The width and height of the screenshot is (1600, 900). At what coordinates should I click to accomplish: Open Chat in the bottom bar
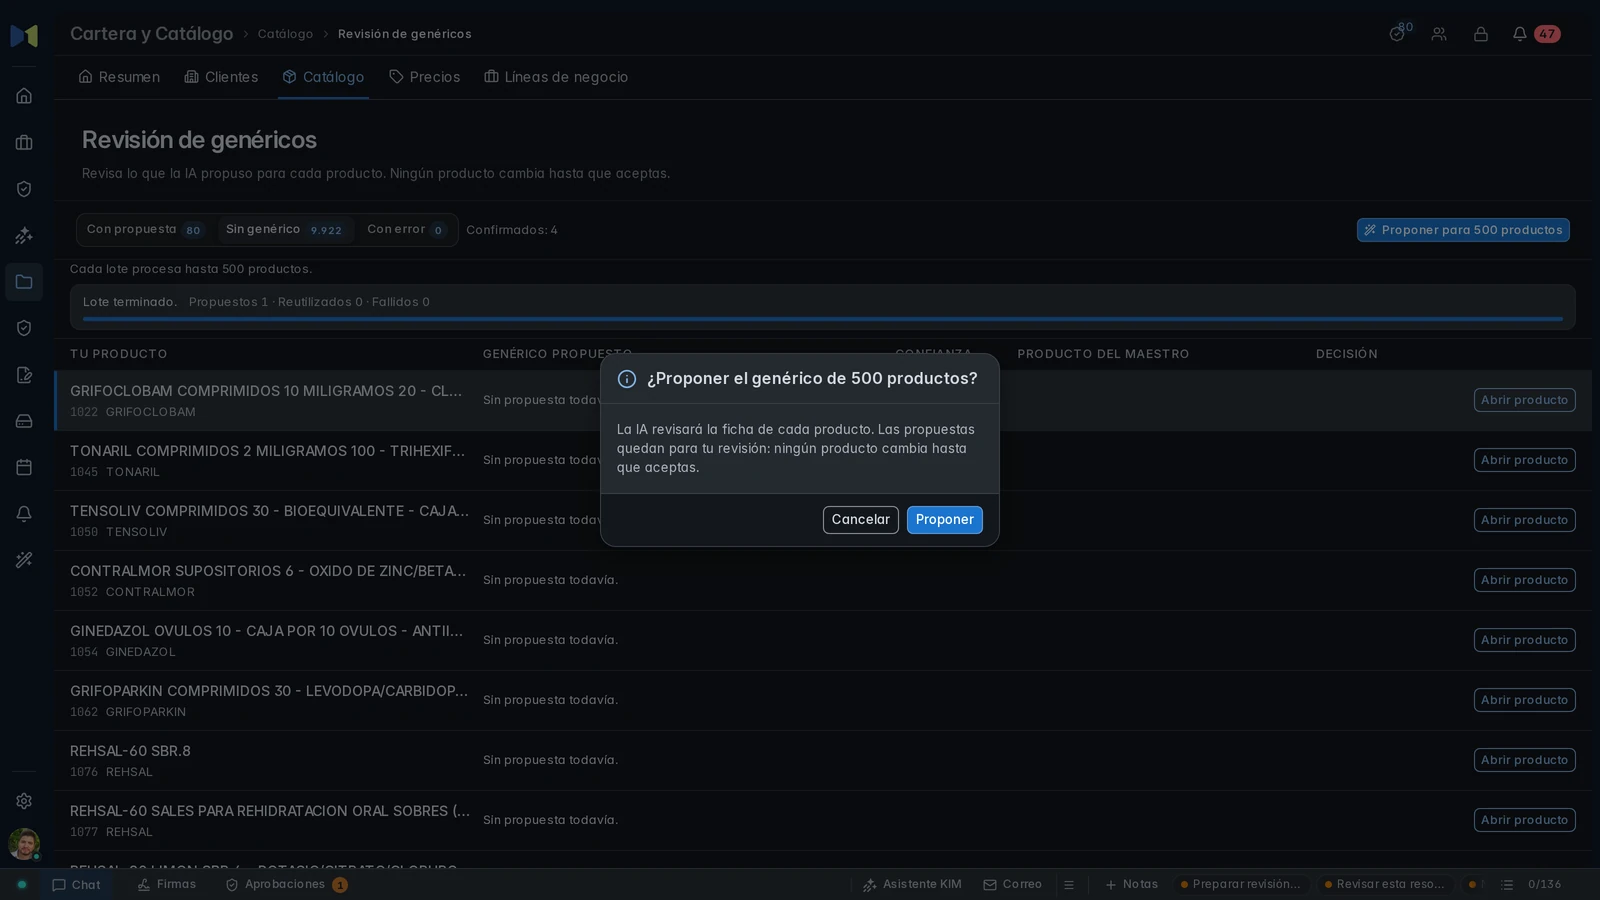coord(77,885)
